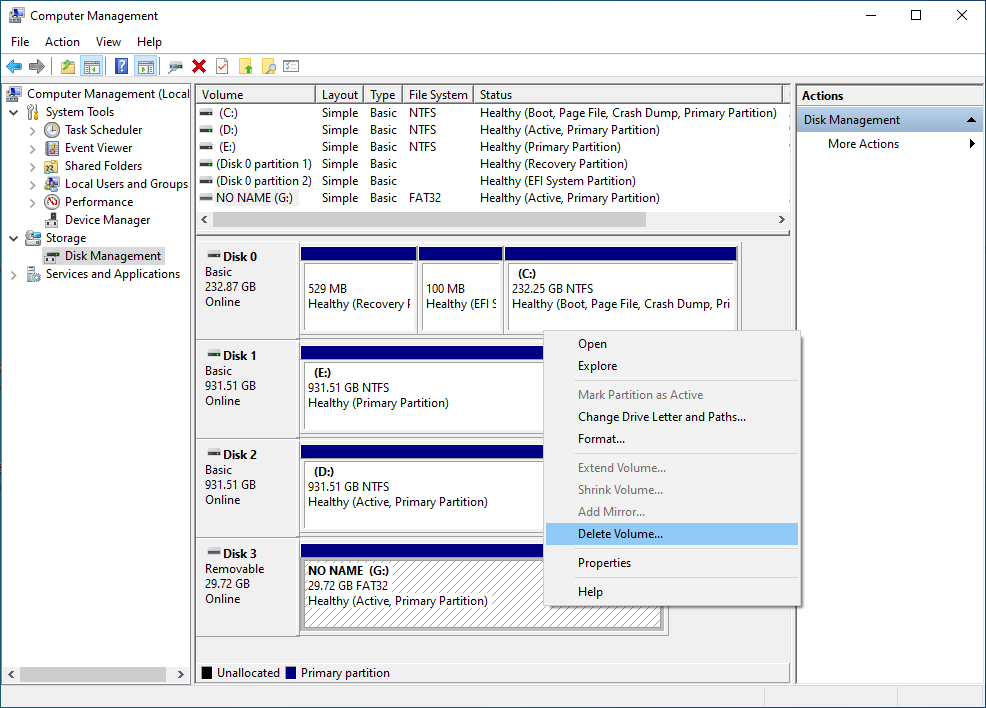This screenshot has width=986, height=708.
Task: Click the red X Delete toolbar icon
Action: coord(199,66)
